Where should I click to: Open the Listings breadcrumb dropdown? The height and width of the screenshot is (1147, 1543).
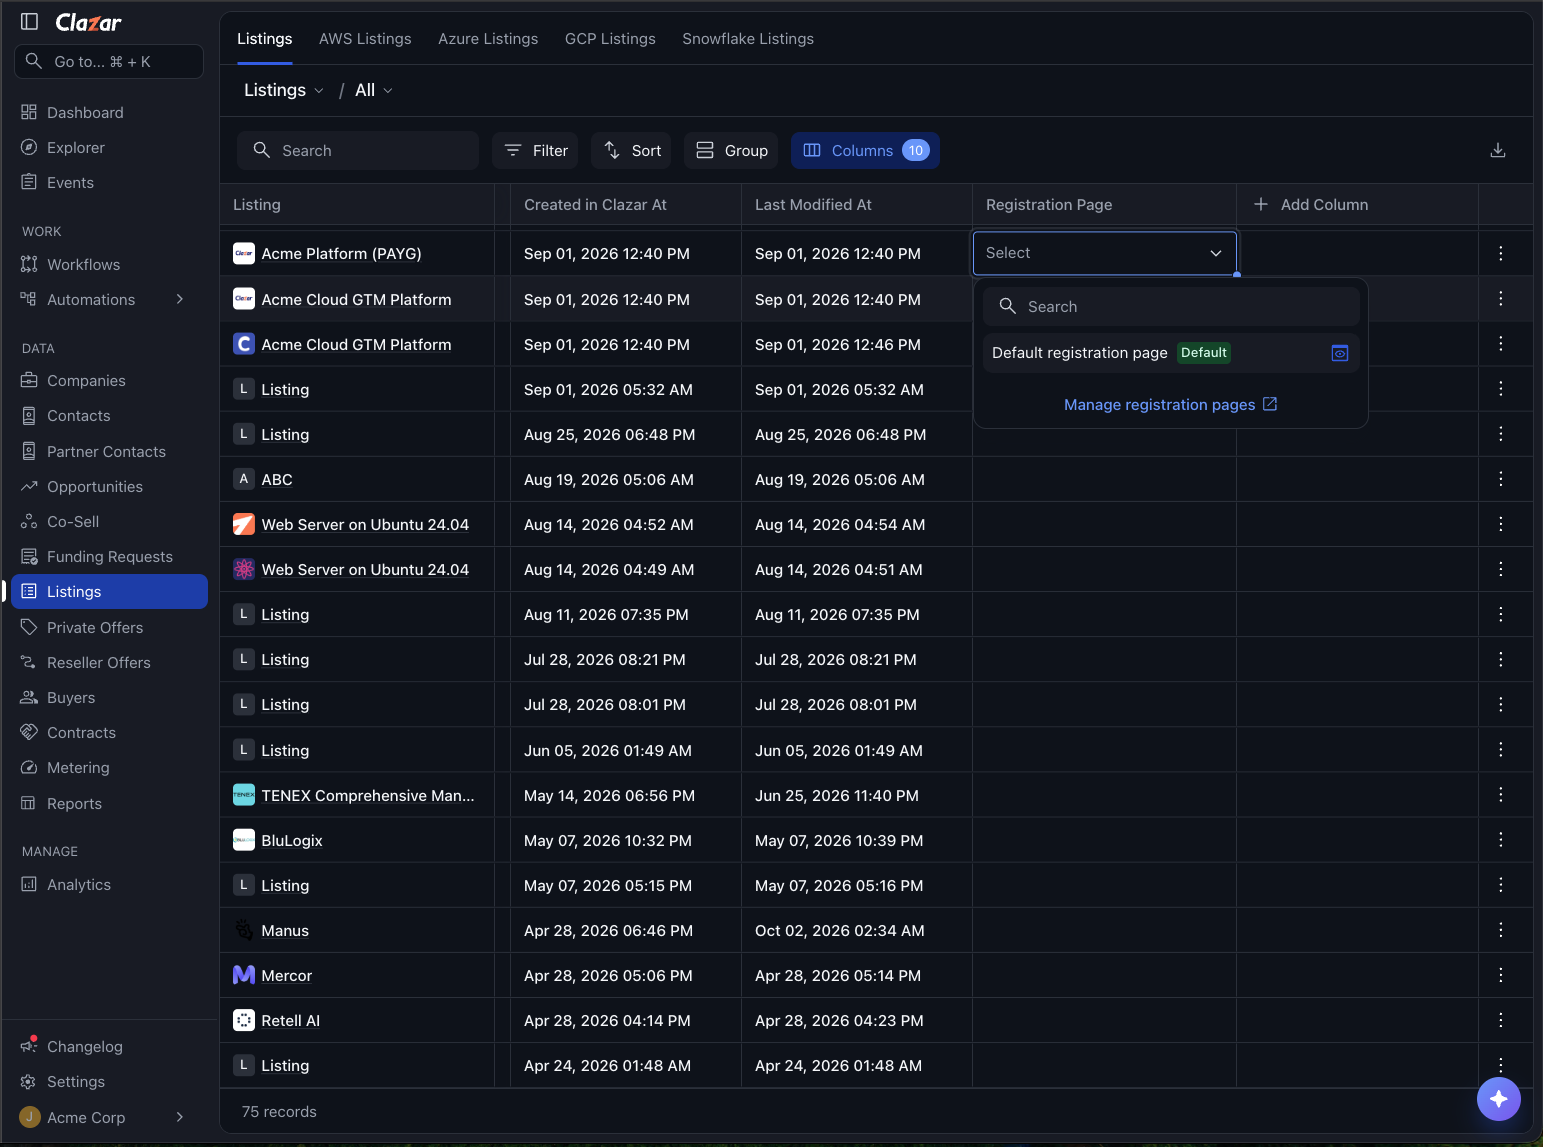pos(284,90)
